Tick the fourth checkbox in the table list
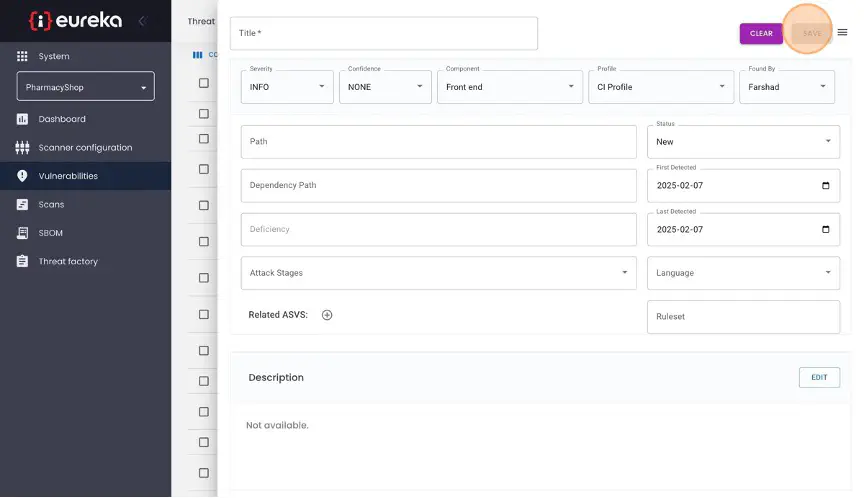Image resolution: width=864 pixels, height=498 pixels. click(204, 169)
